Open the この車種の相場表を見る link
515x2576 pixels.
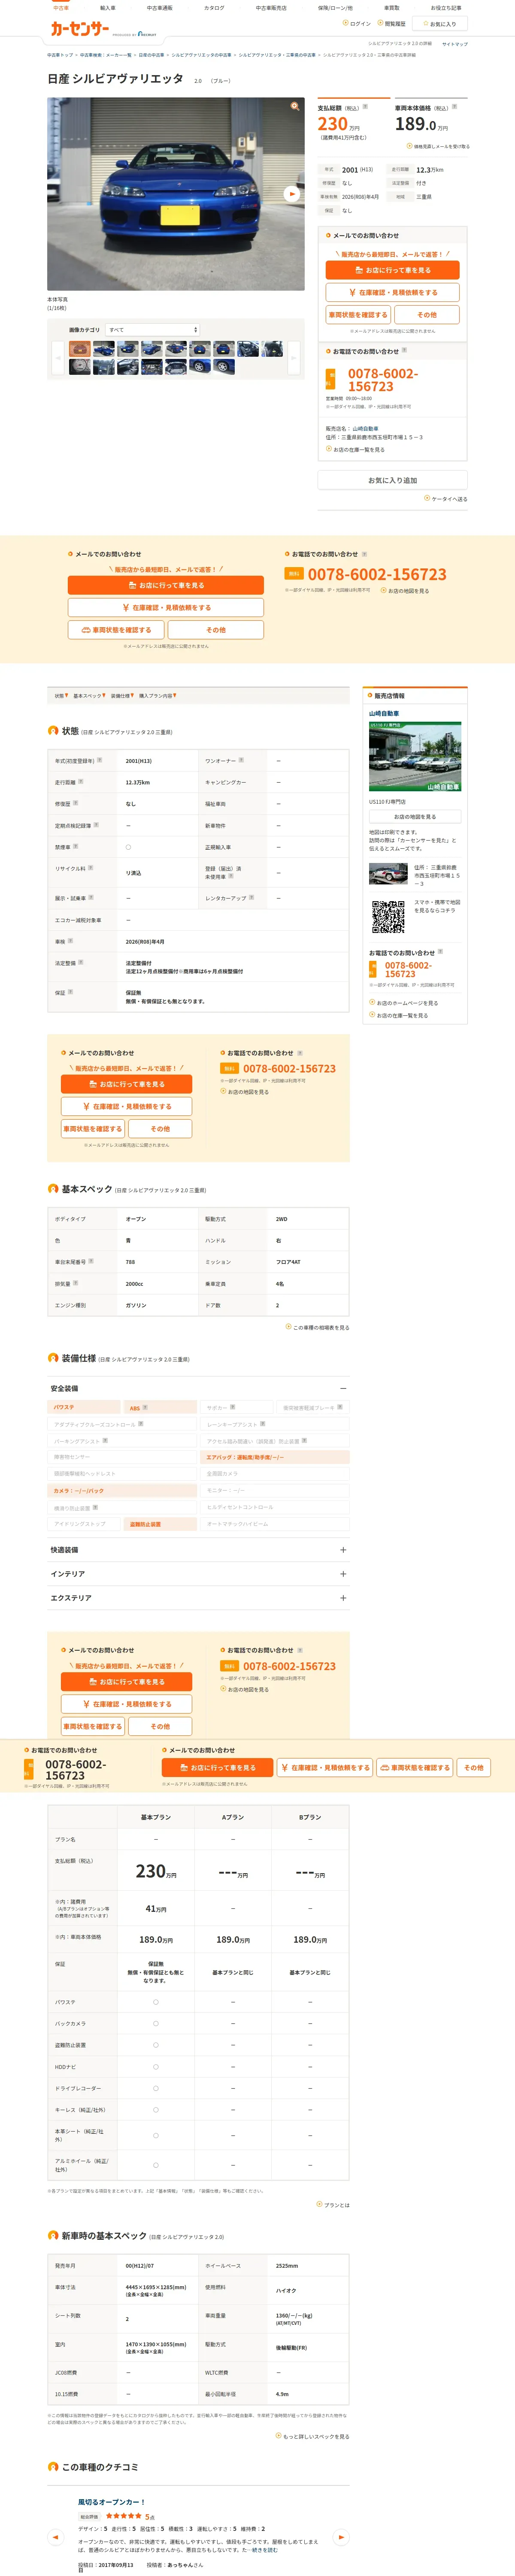coord(318,1327)
